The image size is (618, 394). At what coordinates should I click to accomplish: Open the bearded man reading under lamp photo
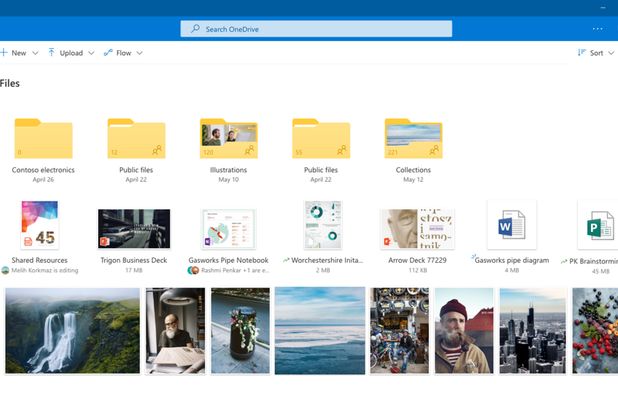coord(175,331)
